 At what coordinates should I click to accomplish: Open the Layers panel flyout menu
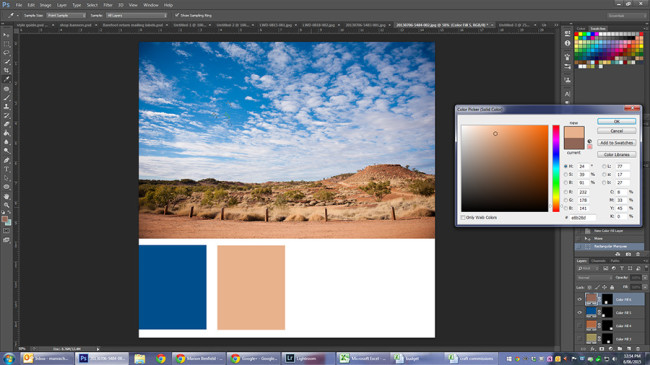[x=645, y=261]
